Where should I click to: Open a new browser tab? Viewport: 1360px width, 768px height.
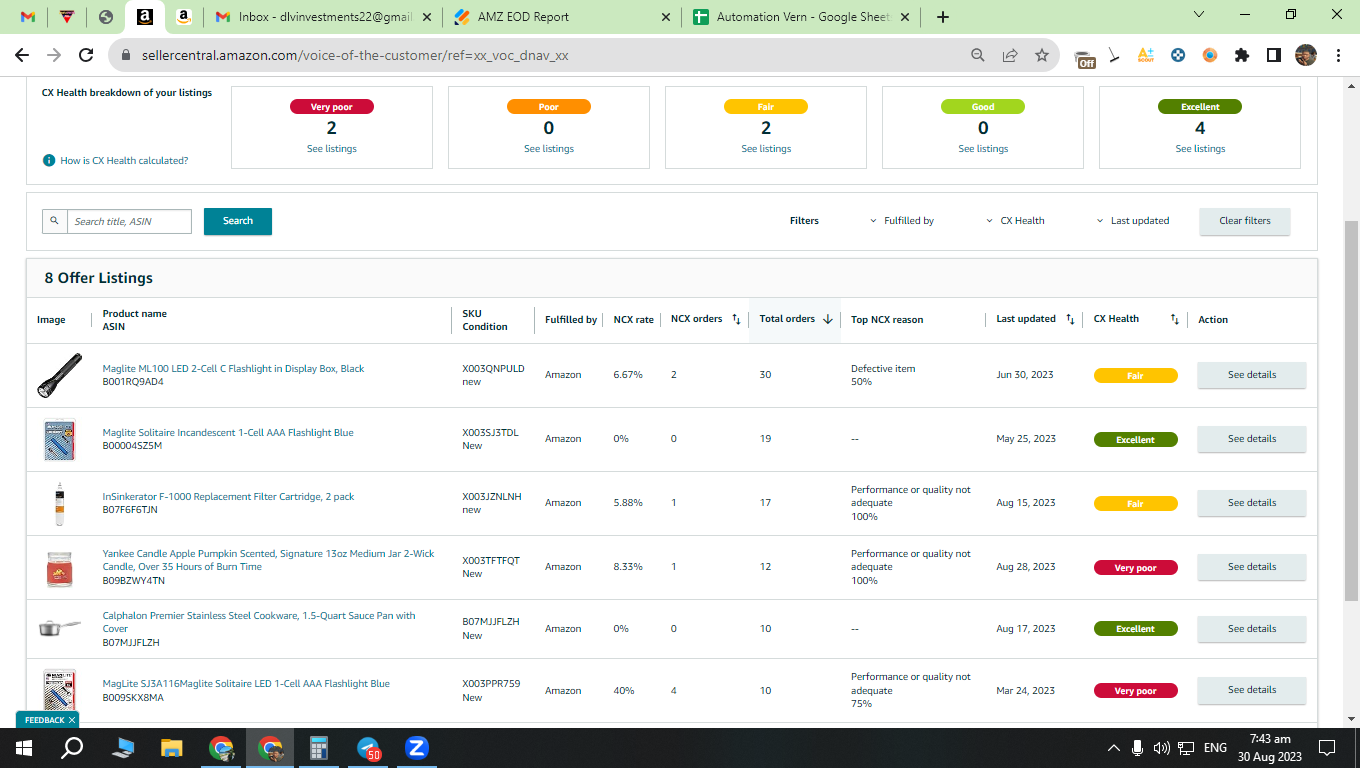pyautogui.click(x=942, y=17)
